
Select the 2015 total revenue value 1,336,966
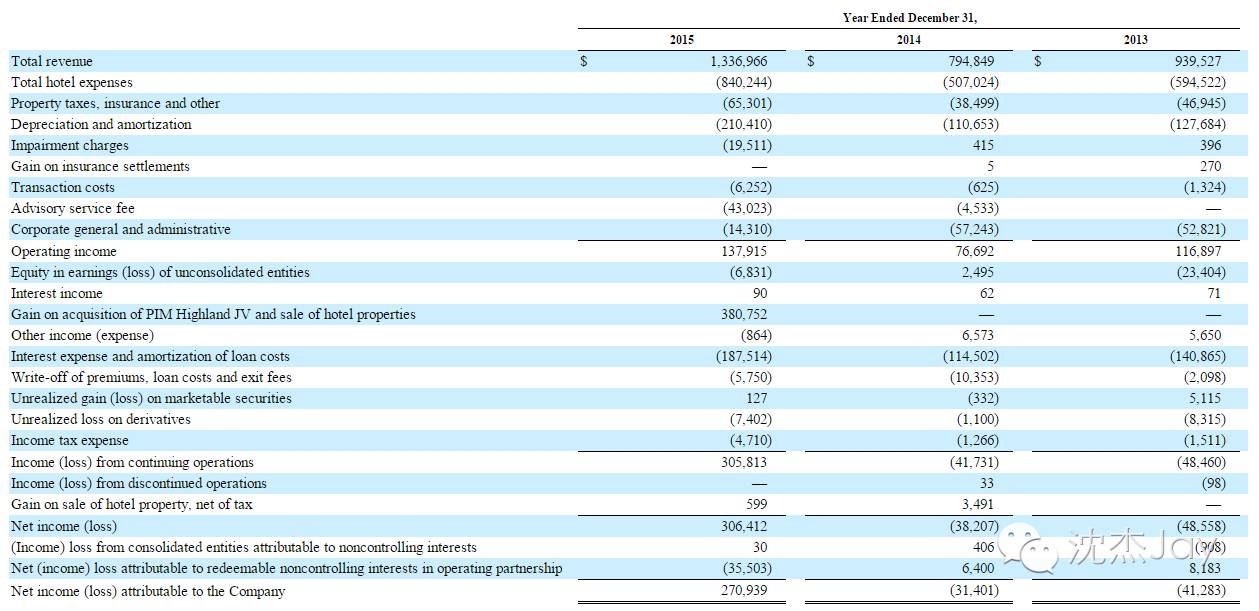[x=739, y=61]
